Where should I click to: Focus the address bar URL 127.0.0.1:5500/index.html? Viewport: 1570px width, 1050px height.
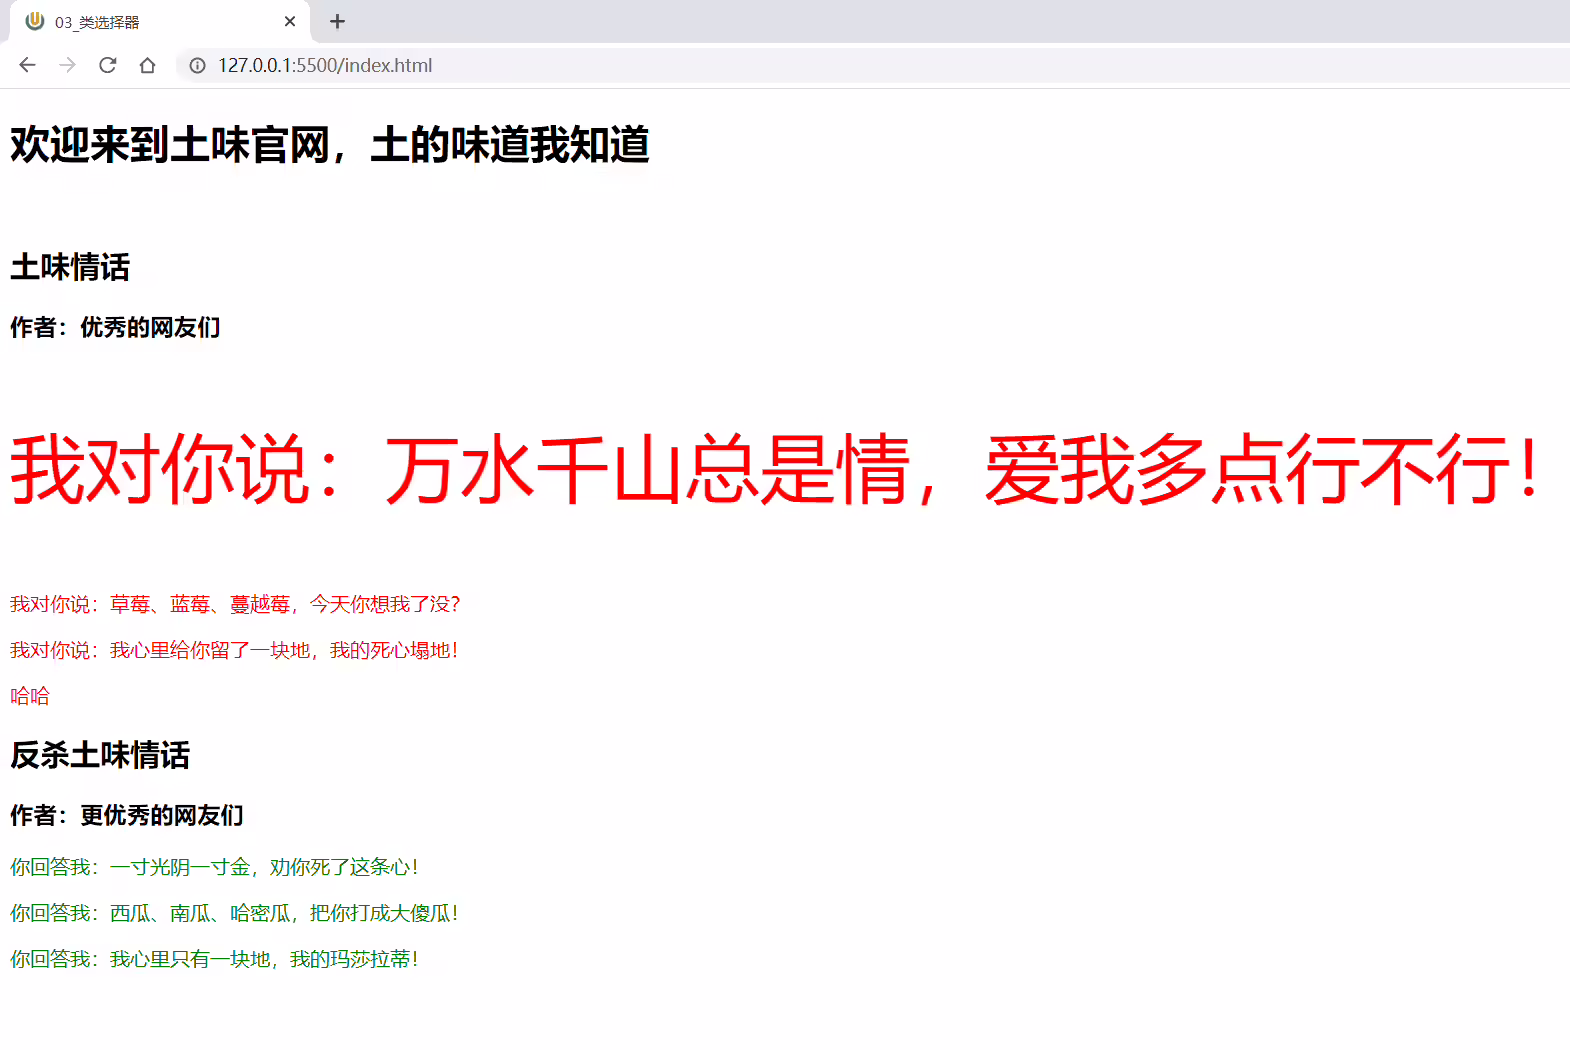tap(325, 65)
